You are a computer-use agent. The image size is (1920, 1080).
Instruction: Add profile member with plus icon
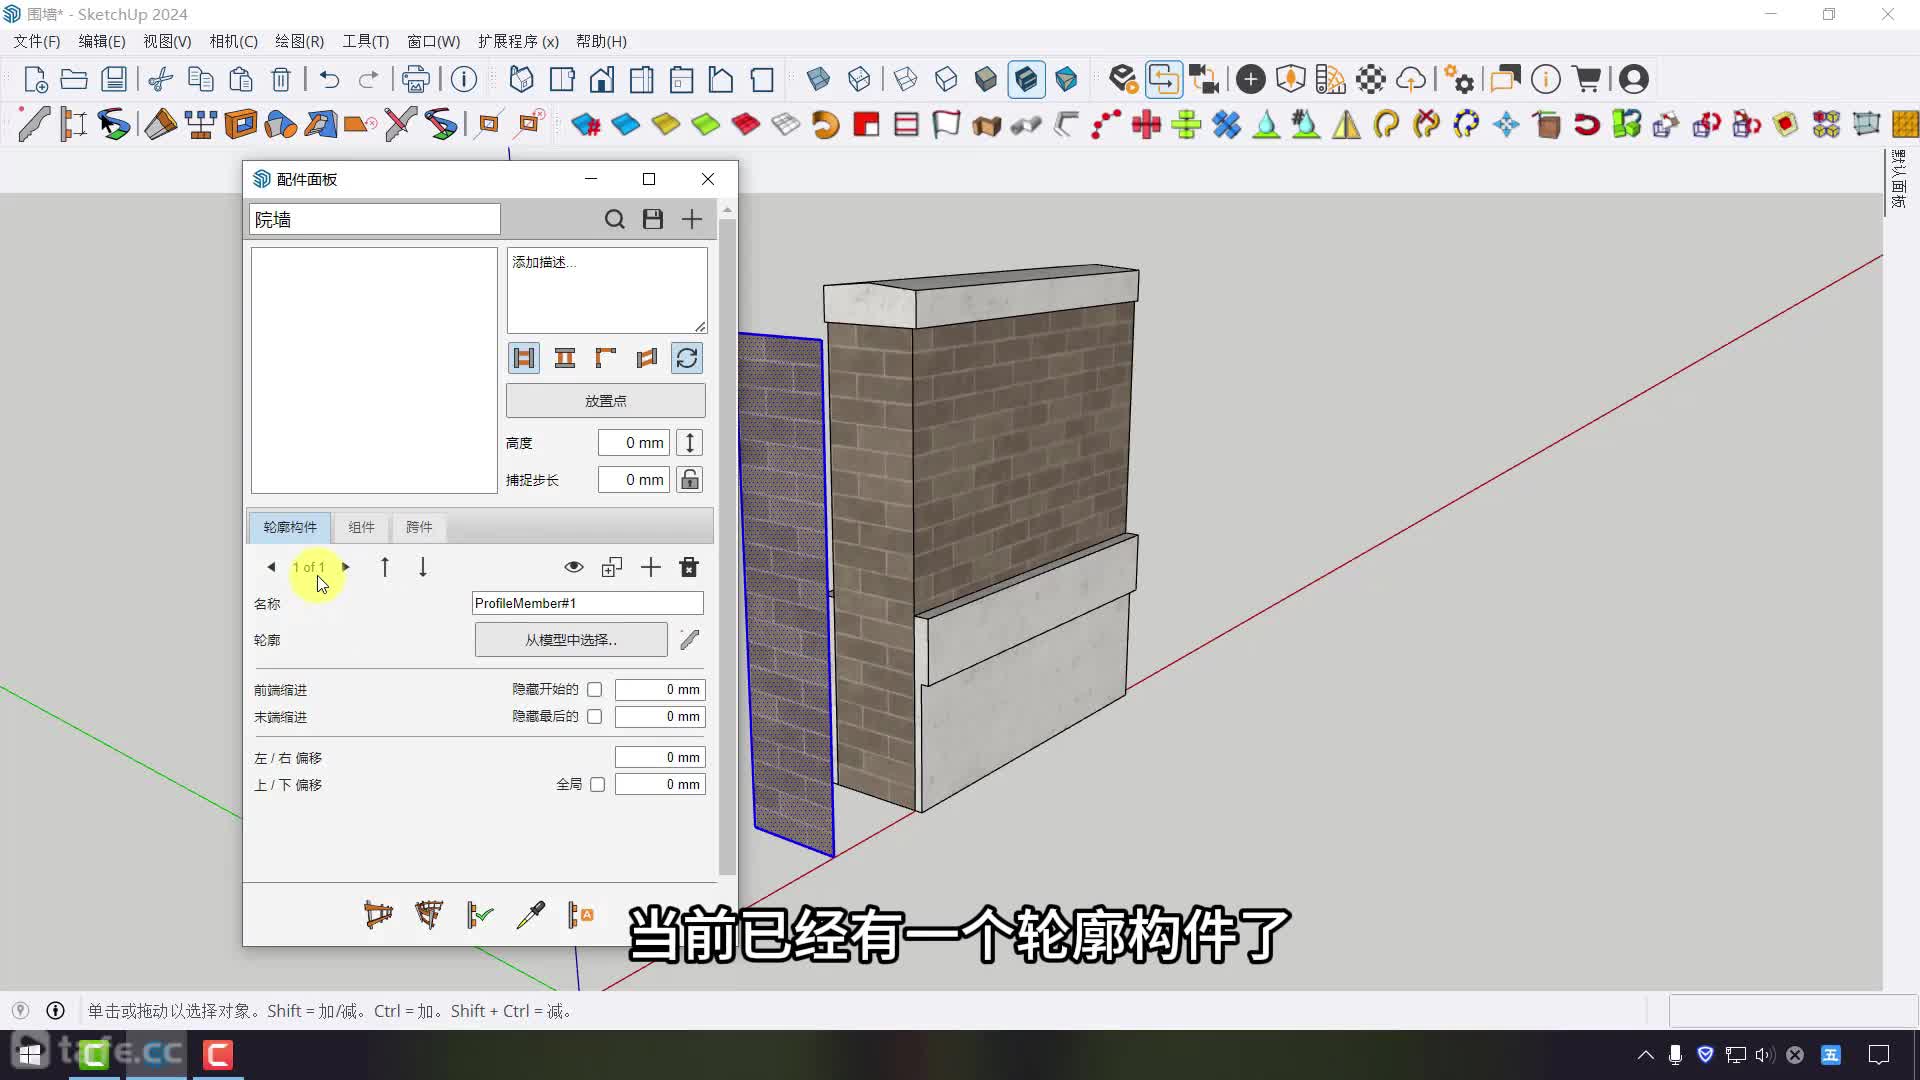tap(651, 568)
